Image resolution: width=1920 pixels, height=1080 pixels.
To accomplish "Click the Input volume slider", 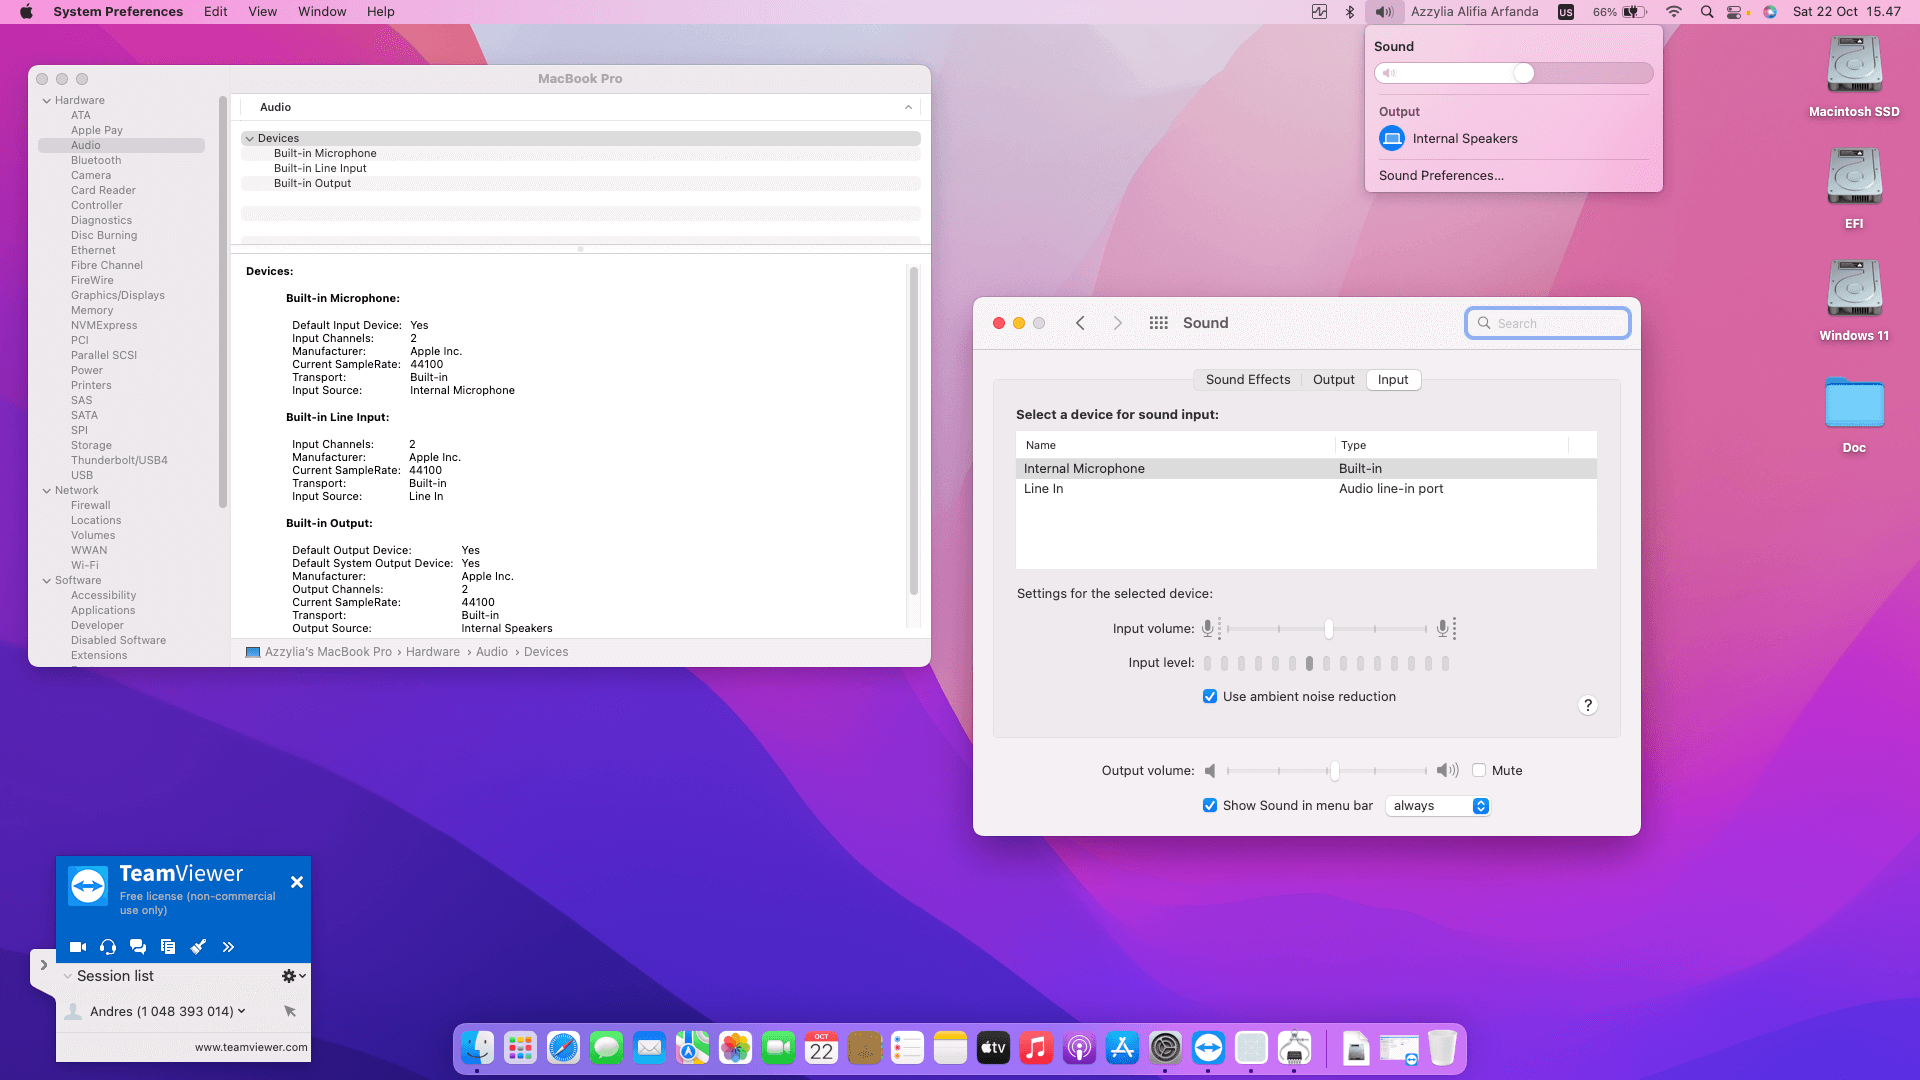I will point(1328,629).
